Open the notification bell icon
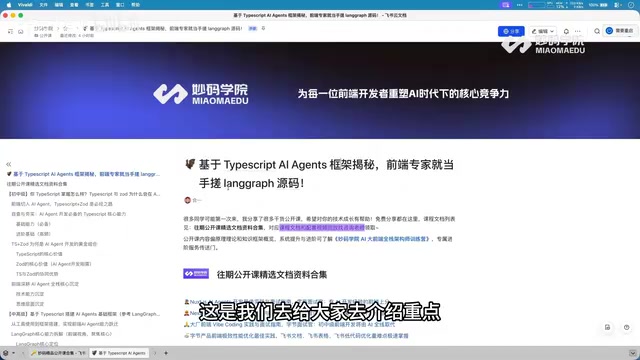 click(566, 31)
